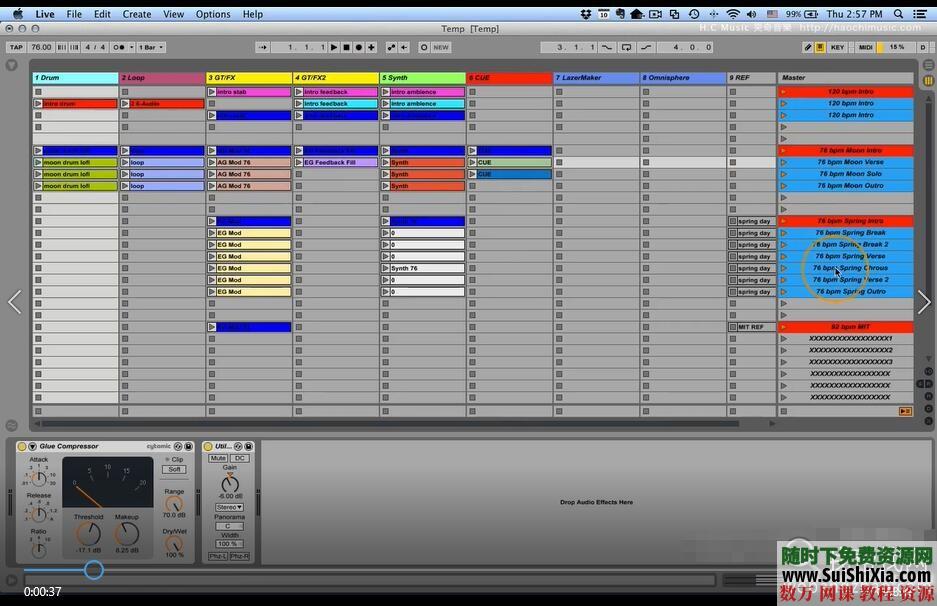Click the Panorama C field
Screen dimensions: 937x606
pyautogui.click(x=229, y=527)
